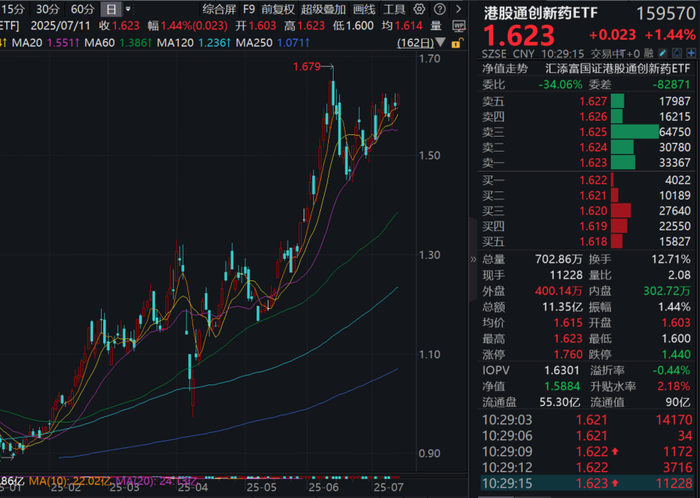
Task: Click 外盘 value 400.14万
Action: pos(558,291)
